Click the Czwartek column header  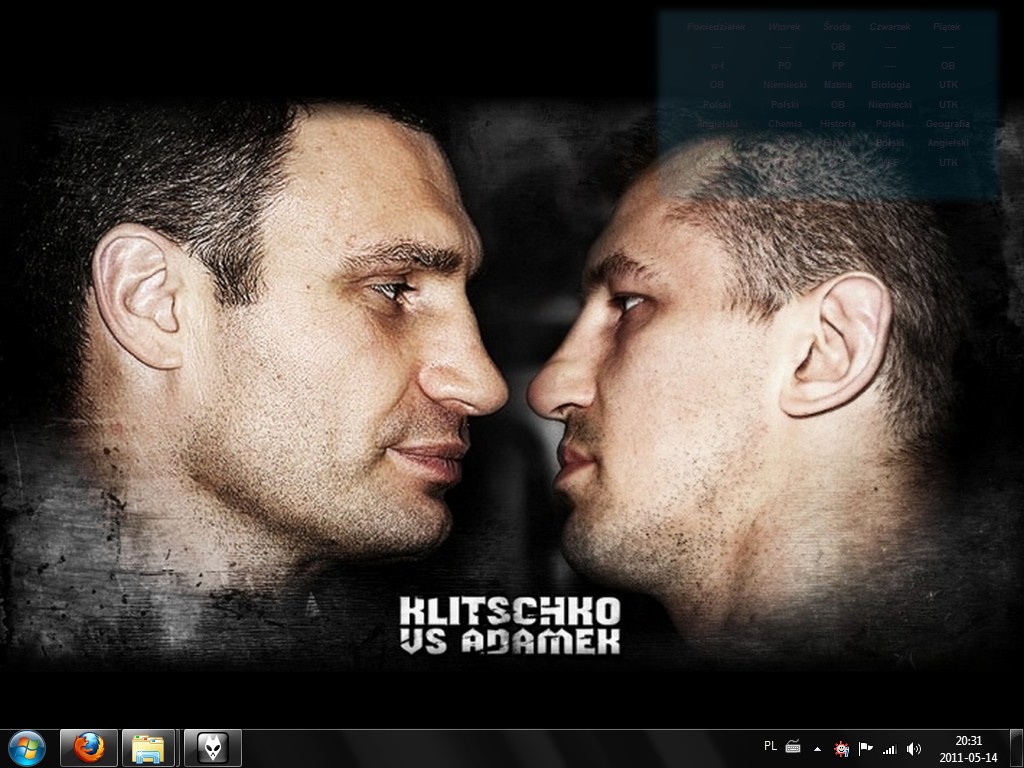(889, 27)
